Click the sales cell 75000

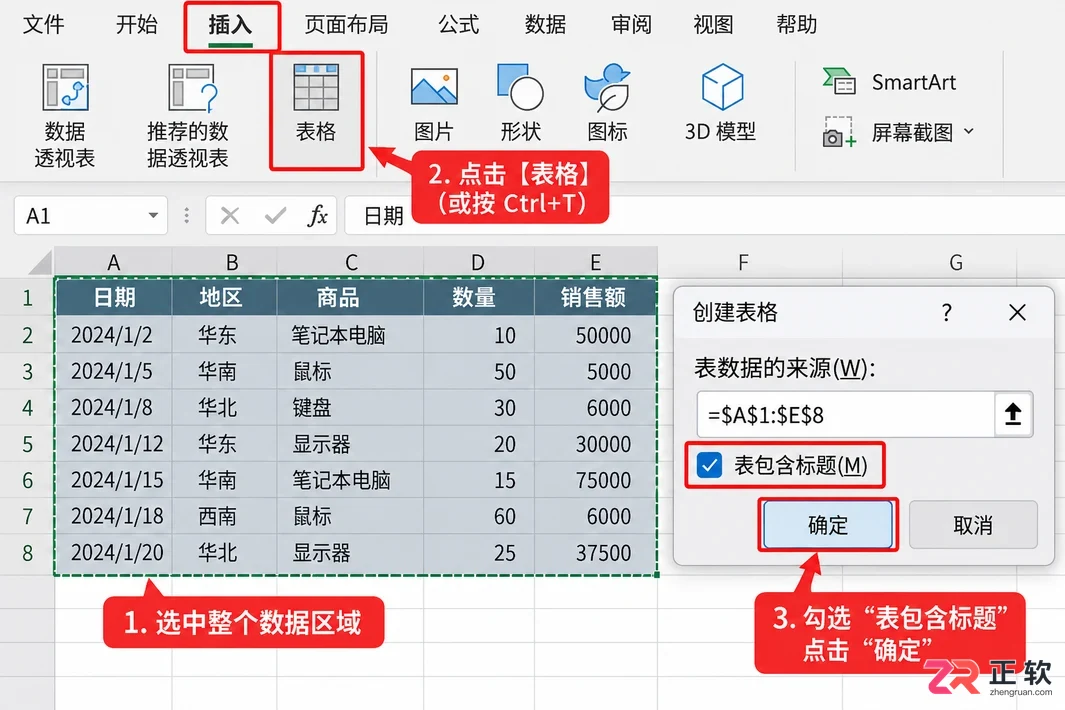pos(595,480)
